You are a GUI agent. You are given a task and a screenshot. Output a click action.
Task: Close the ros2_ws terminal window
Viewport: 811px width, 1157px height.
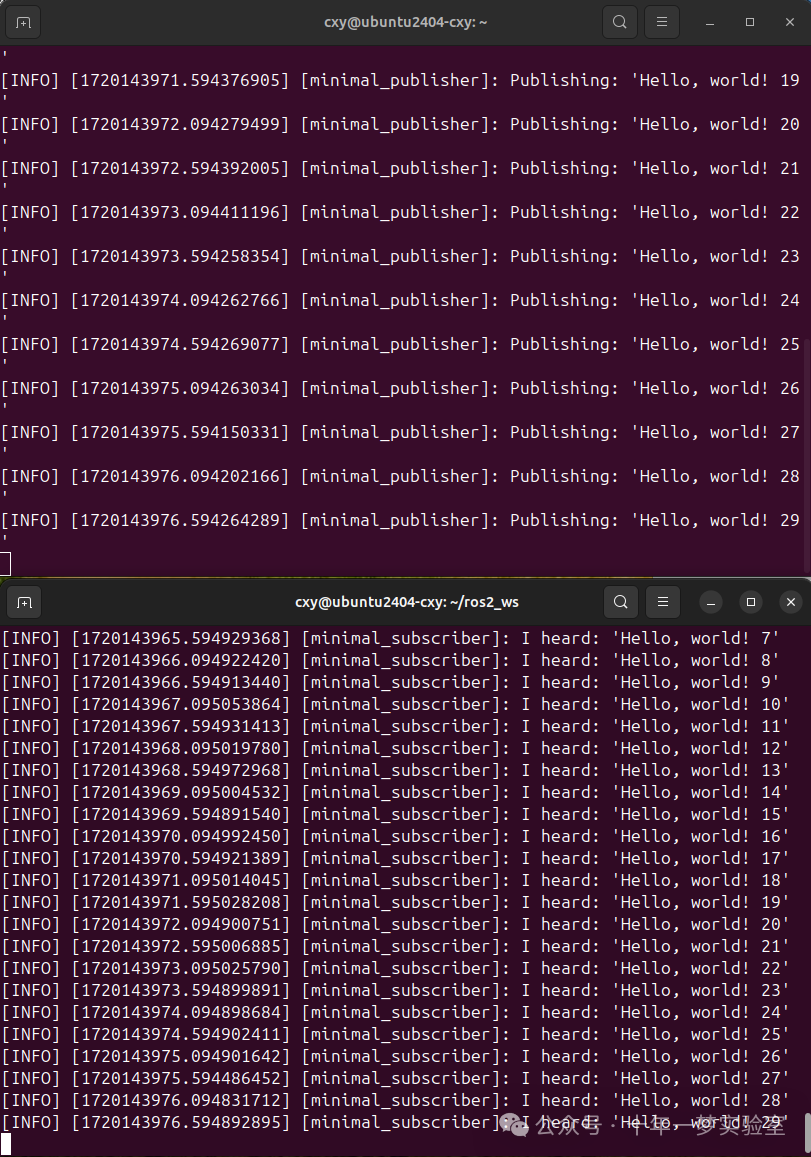point(790,603)
